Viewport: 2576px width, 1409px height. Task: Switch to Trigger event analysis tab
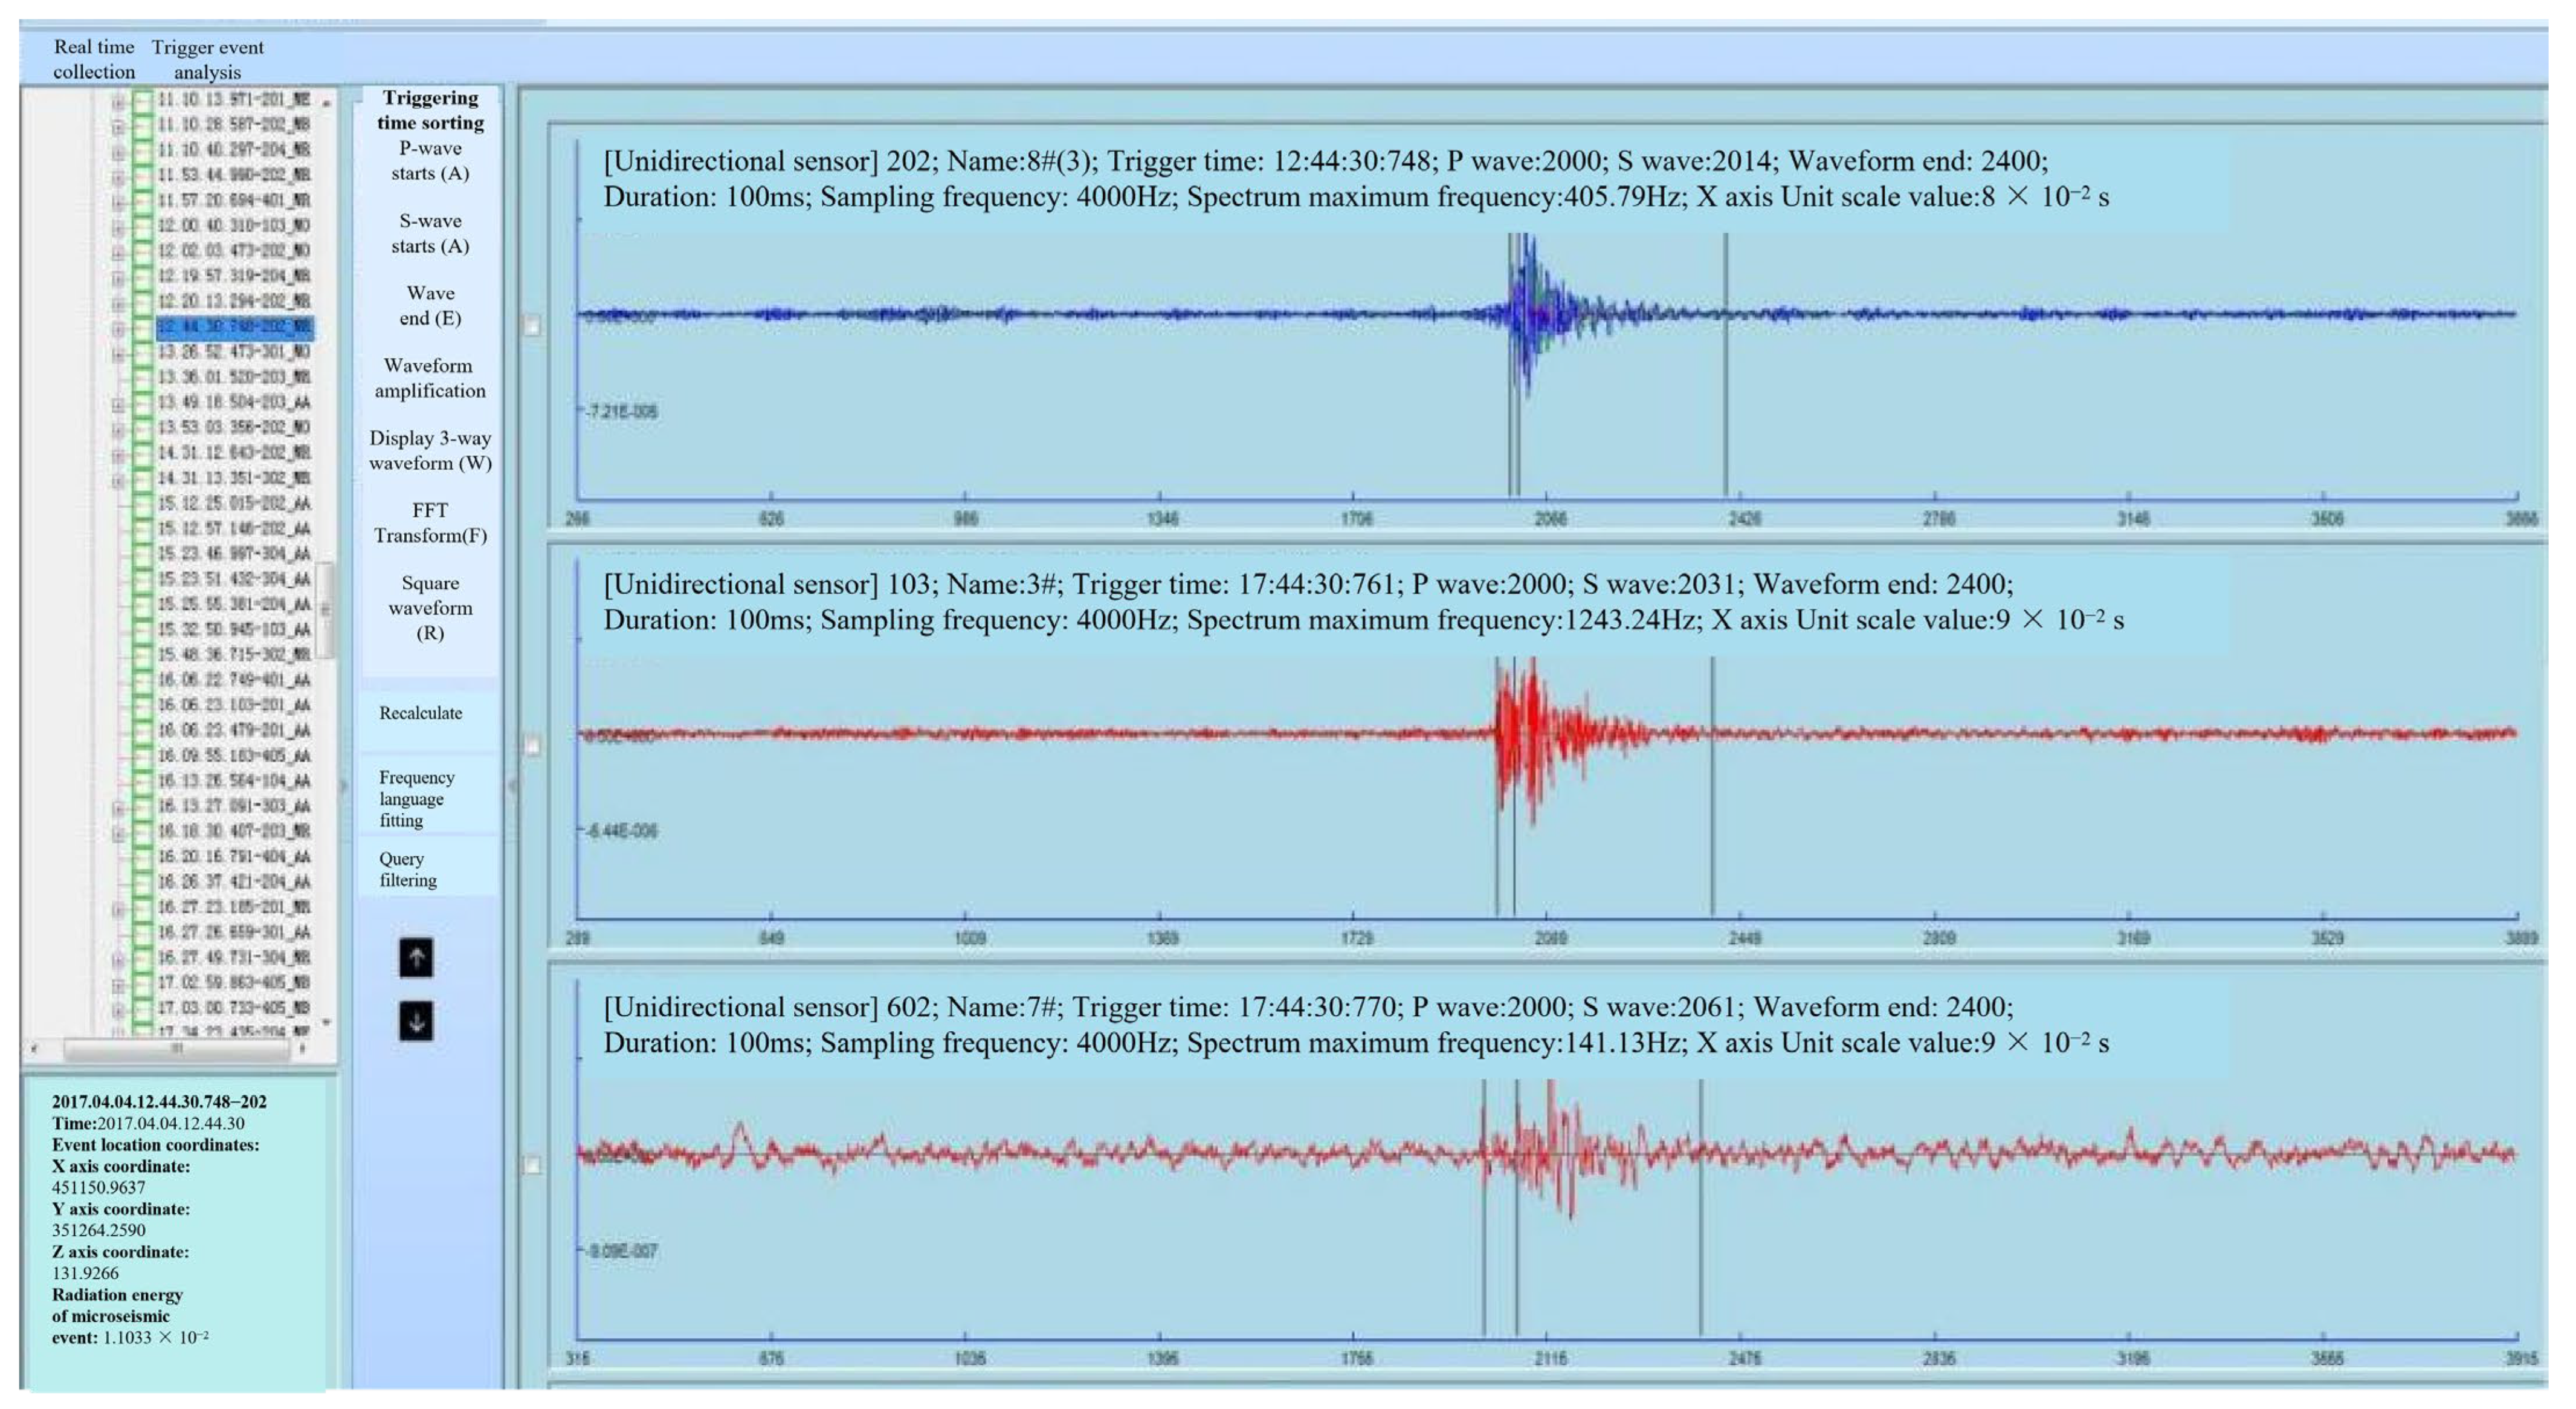pyautogui.click(x=208, y=59)
